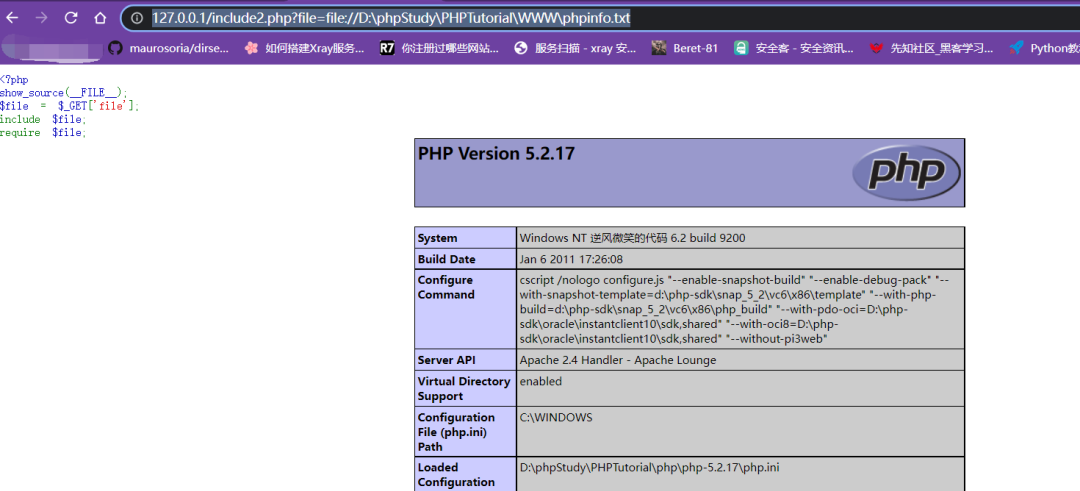Click the C:\WINDOWS value
Screen dimensions: 1080x491
pyautogui.click(x=556, y=417)
